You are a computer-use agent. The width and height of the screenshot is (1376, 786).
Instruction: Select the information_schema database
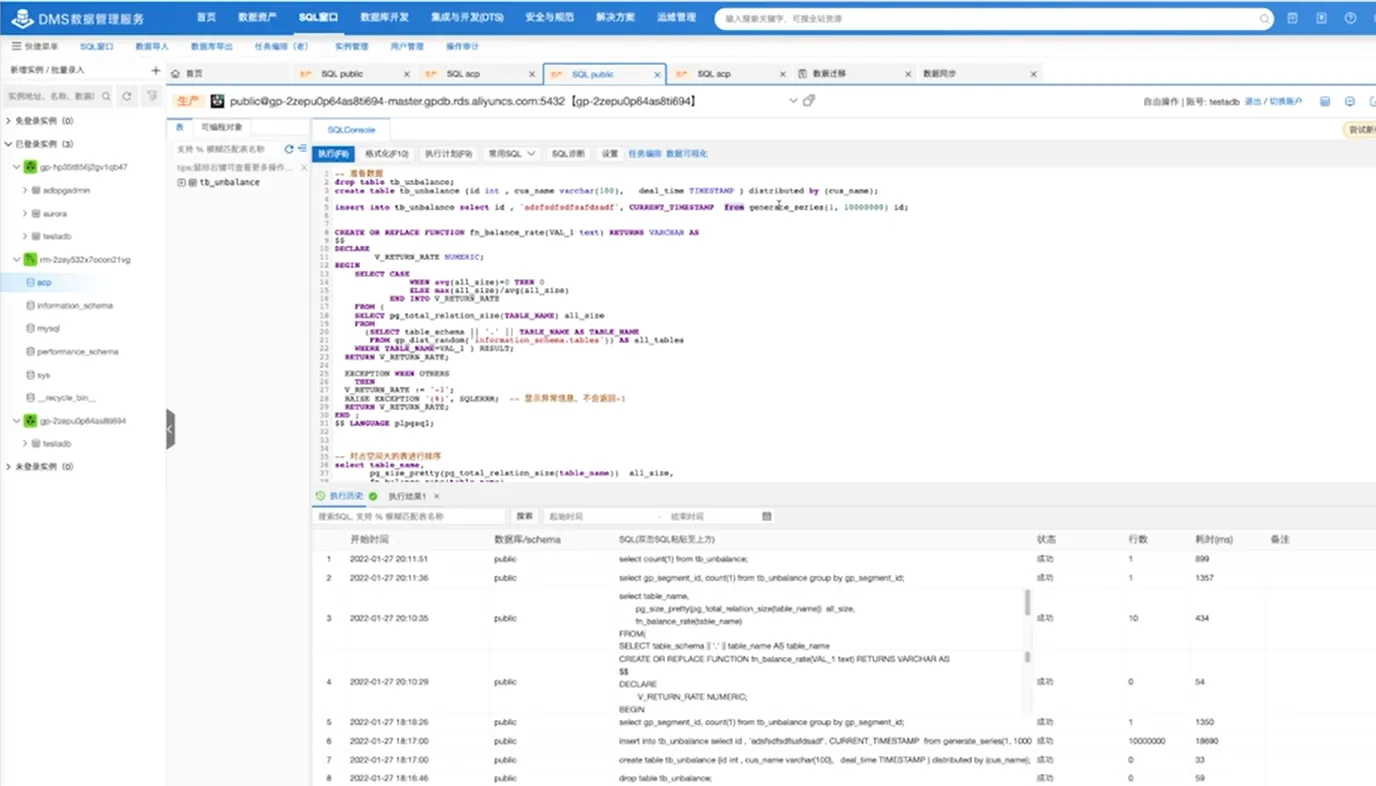pos(75,306)
